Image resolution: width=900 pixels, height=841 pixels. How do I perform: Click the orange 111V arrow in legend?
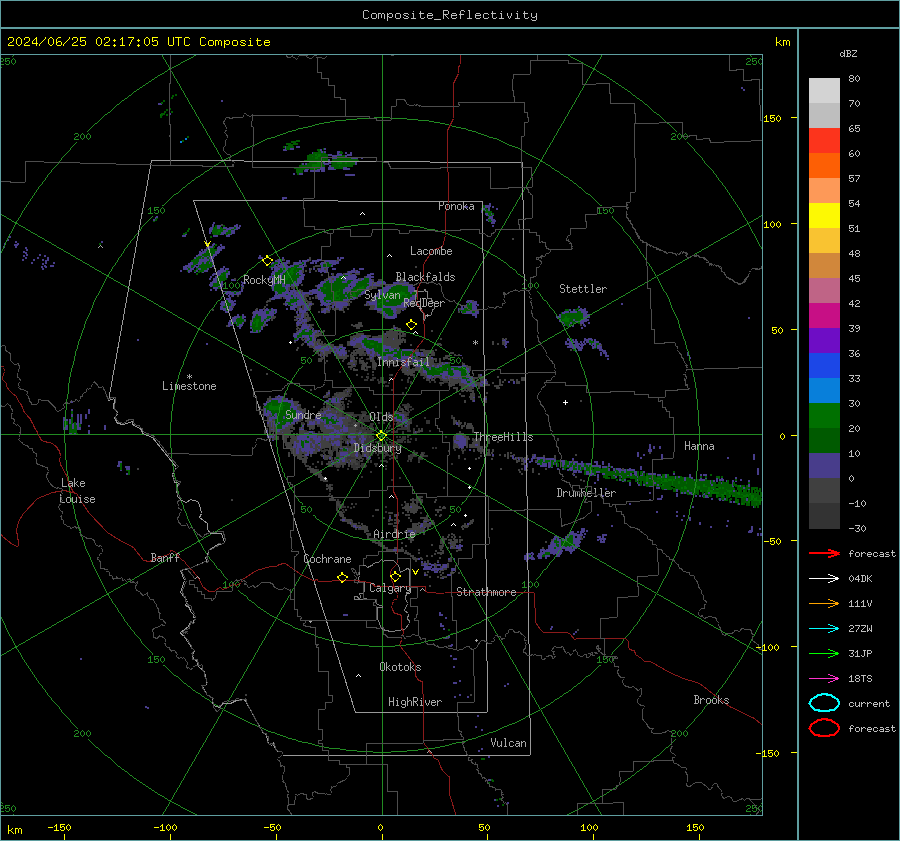click(x=824, y=603)
